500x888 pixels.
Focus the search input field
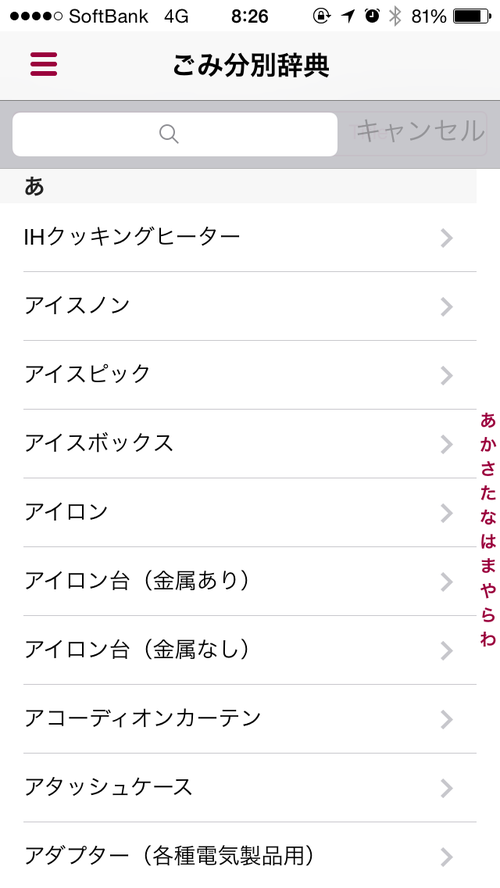(x=175, y=134)
